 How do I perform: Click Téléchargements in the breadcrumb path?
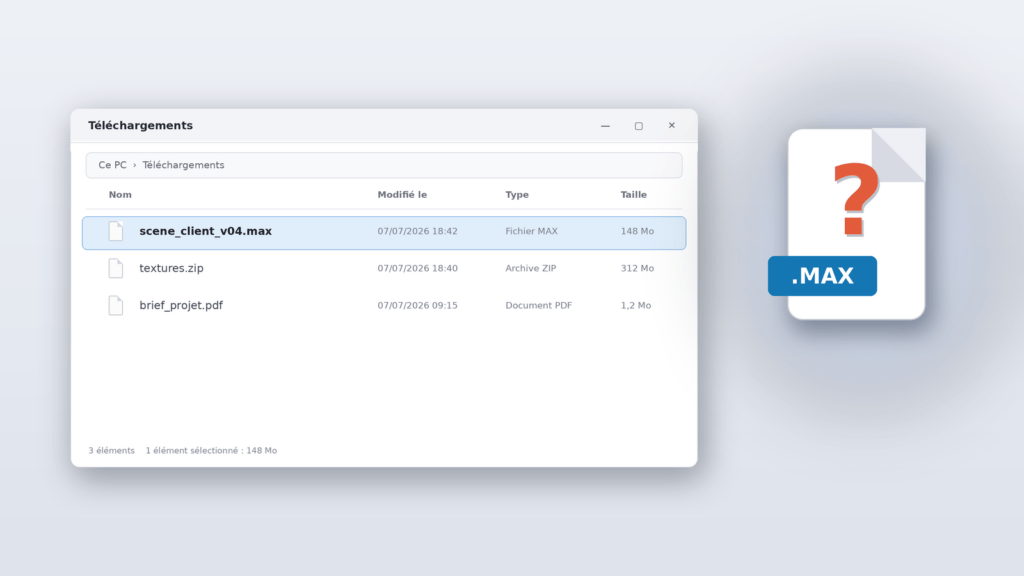[184, 165]
